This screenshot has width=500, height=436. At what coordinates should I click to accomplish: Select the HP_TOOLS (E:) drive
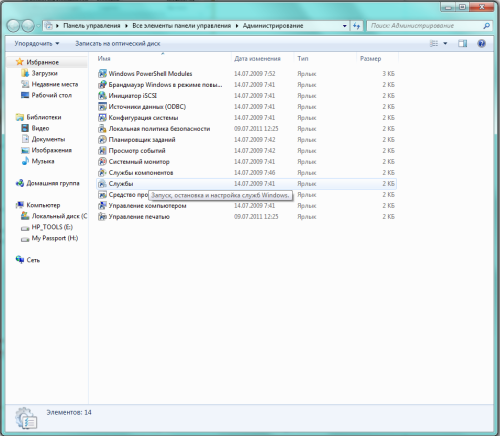52,227
